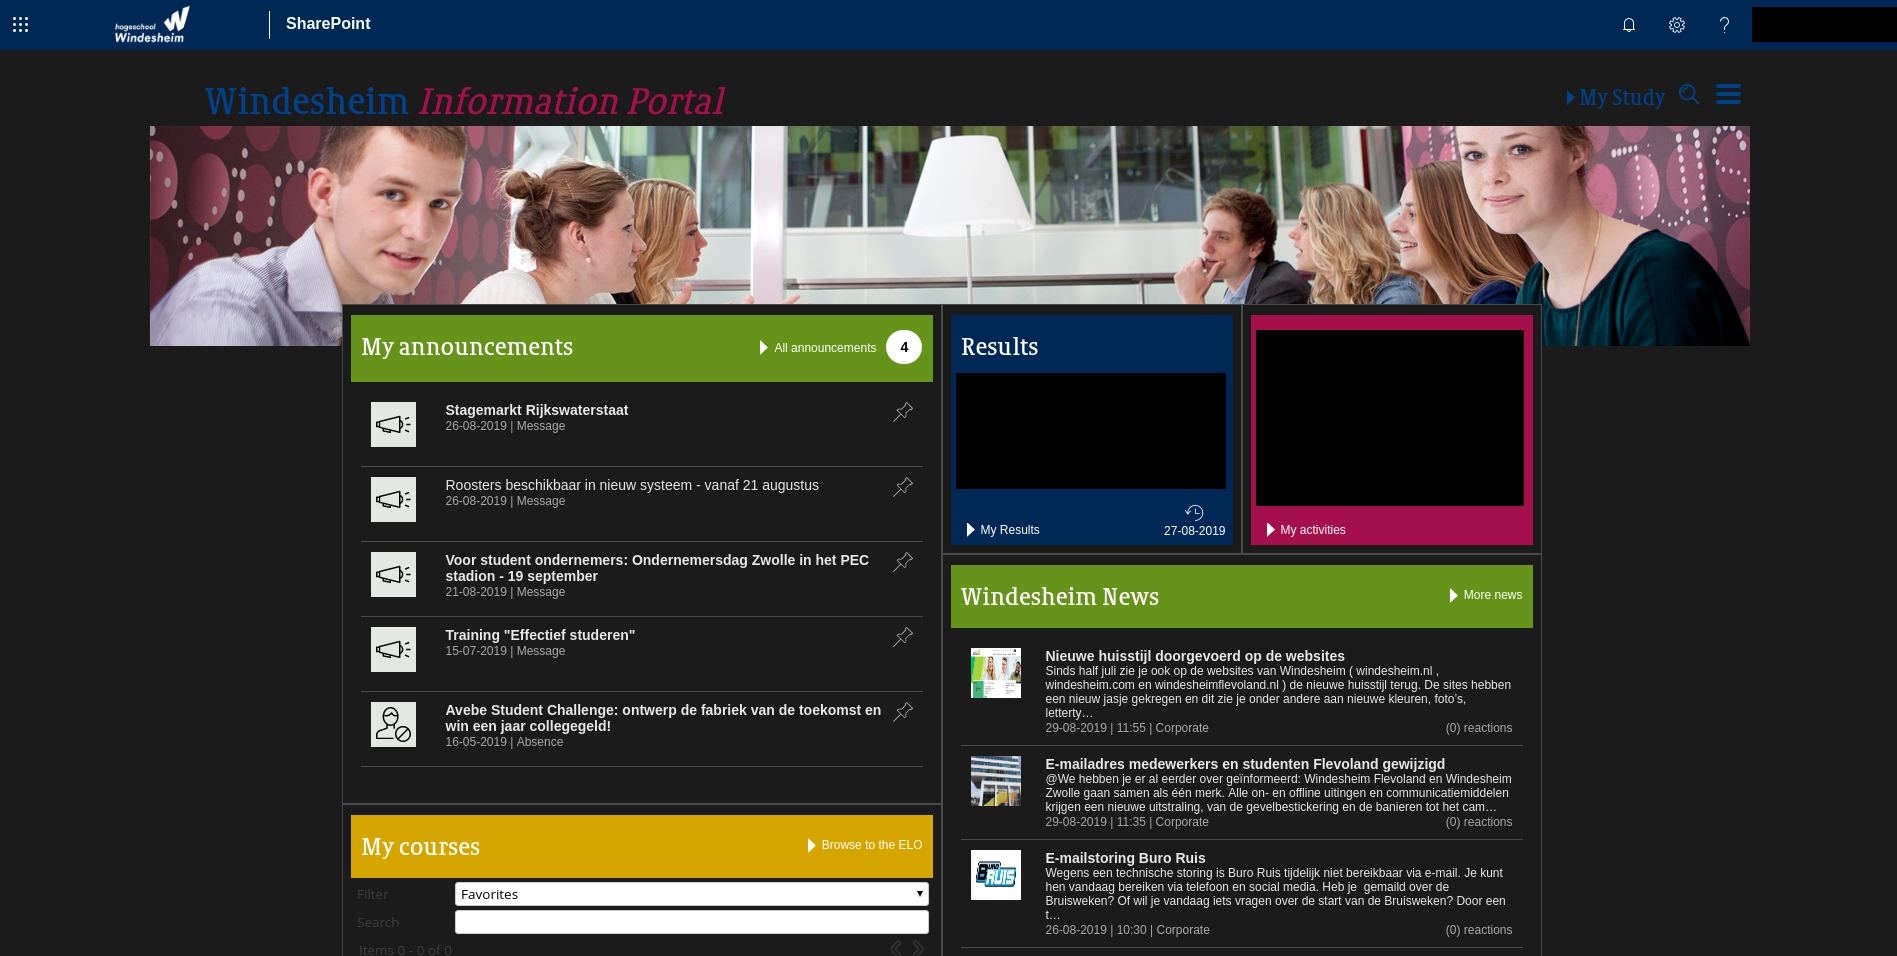Image resolution: width=1897 pixels, height=956 pixels.
Task: Click the My courses heading
Action: [x=420, y=847]
